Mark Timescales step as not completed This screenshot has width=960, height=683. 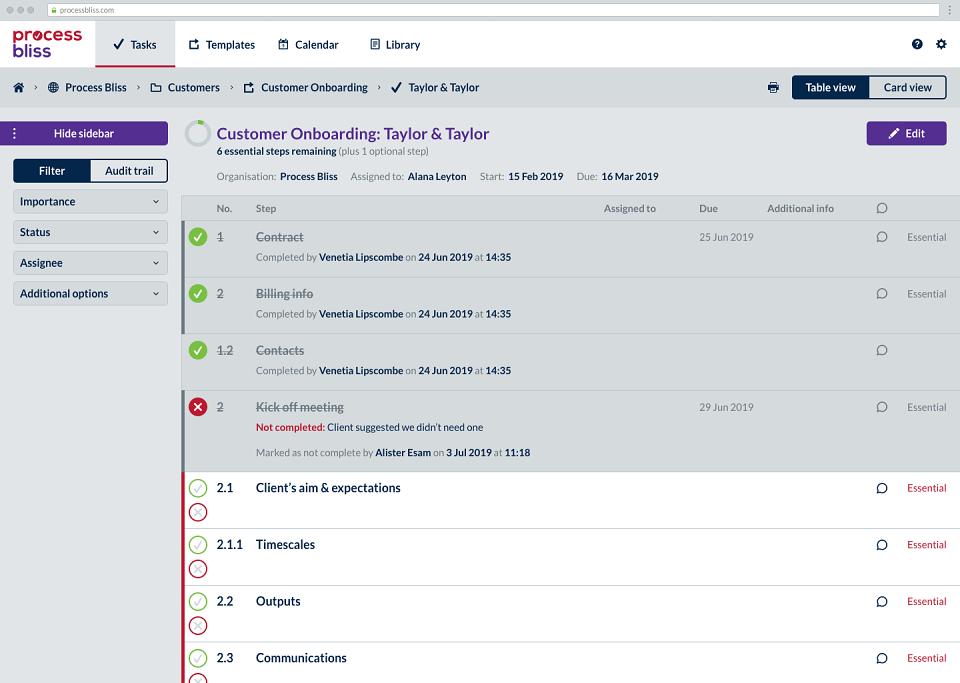[198, 569]
